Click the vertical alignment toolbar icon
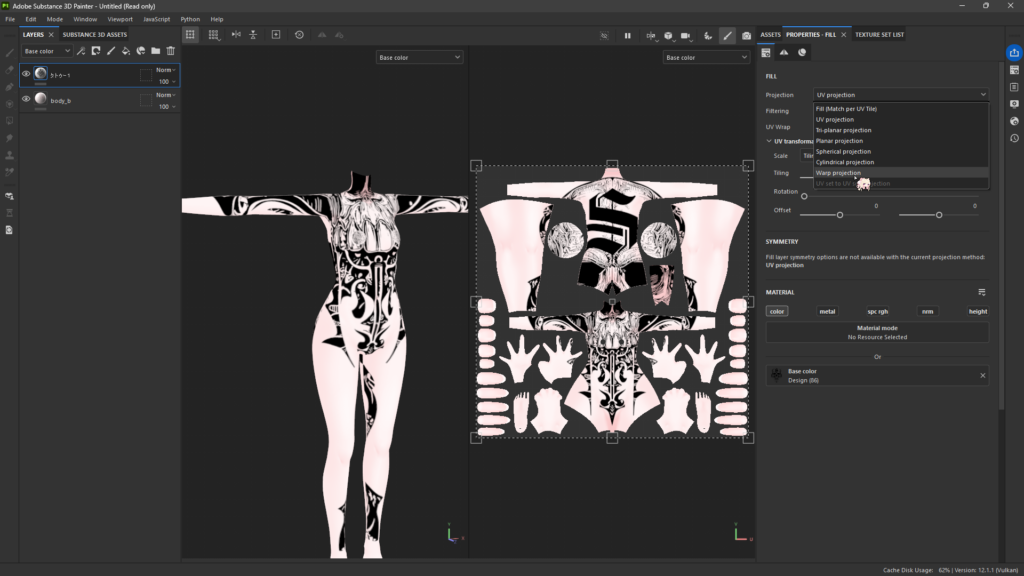This screenshot has width=1024, height=576. click(253, 35)
